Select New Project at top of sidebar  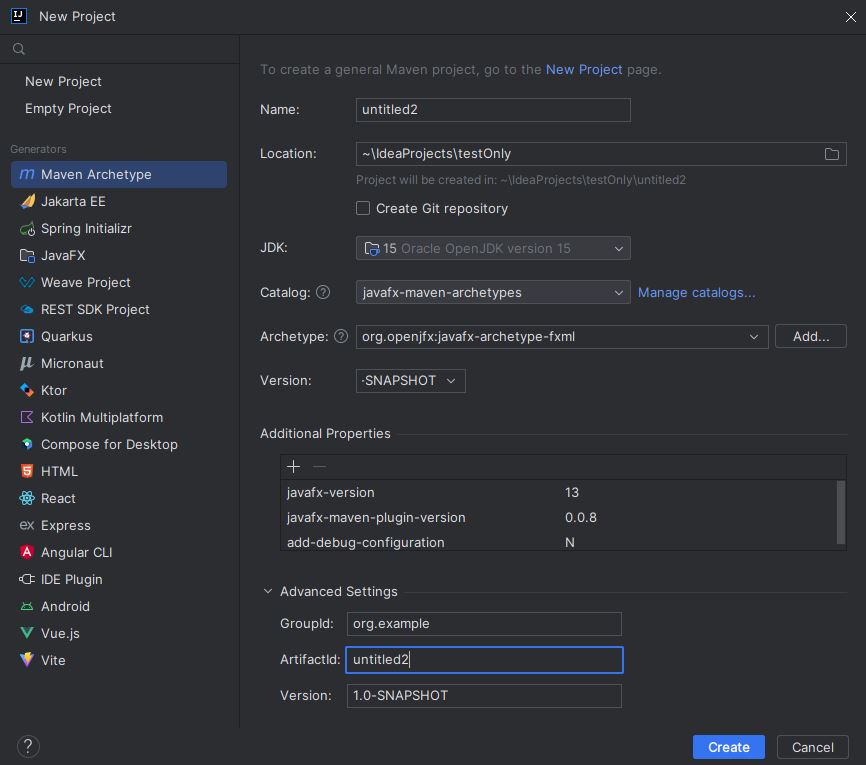coord(62,81)
